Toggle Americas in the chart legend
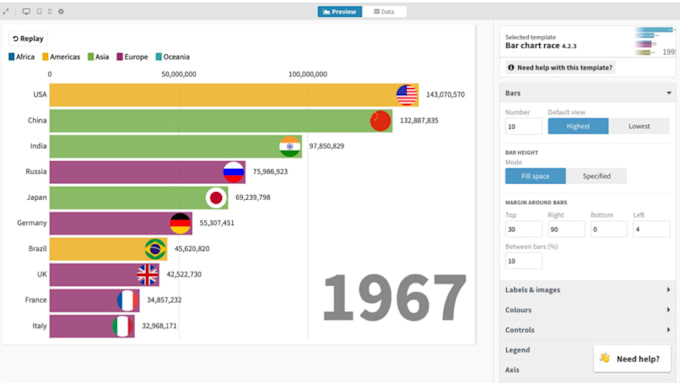The height and width of the screenshot is (383, 680). point(61,57)
